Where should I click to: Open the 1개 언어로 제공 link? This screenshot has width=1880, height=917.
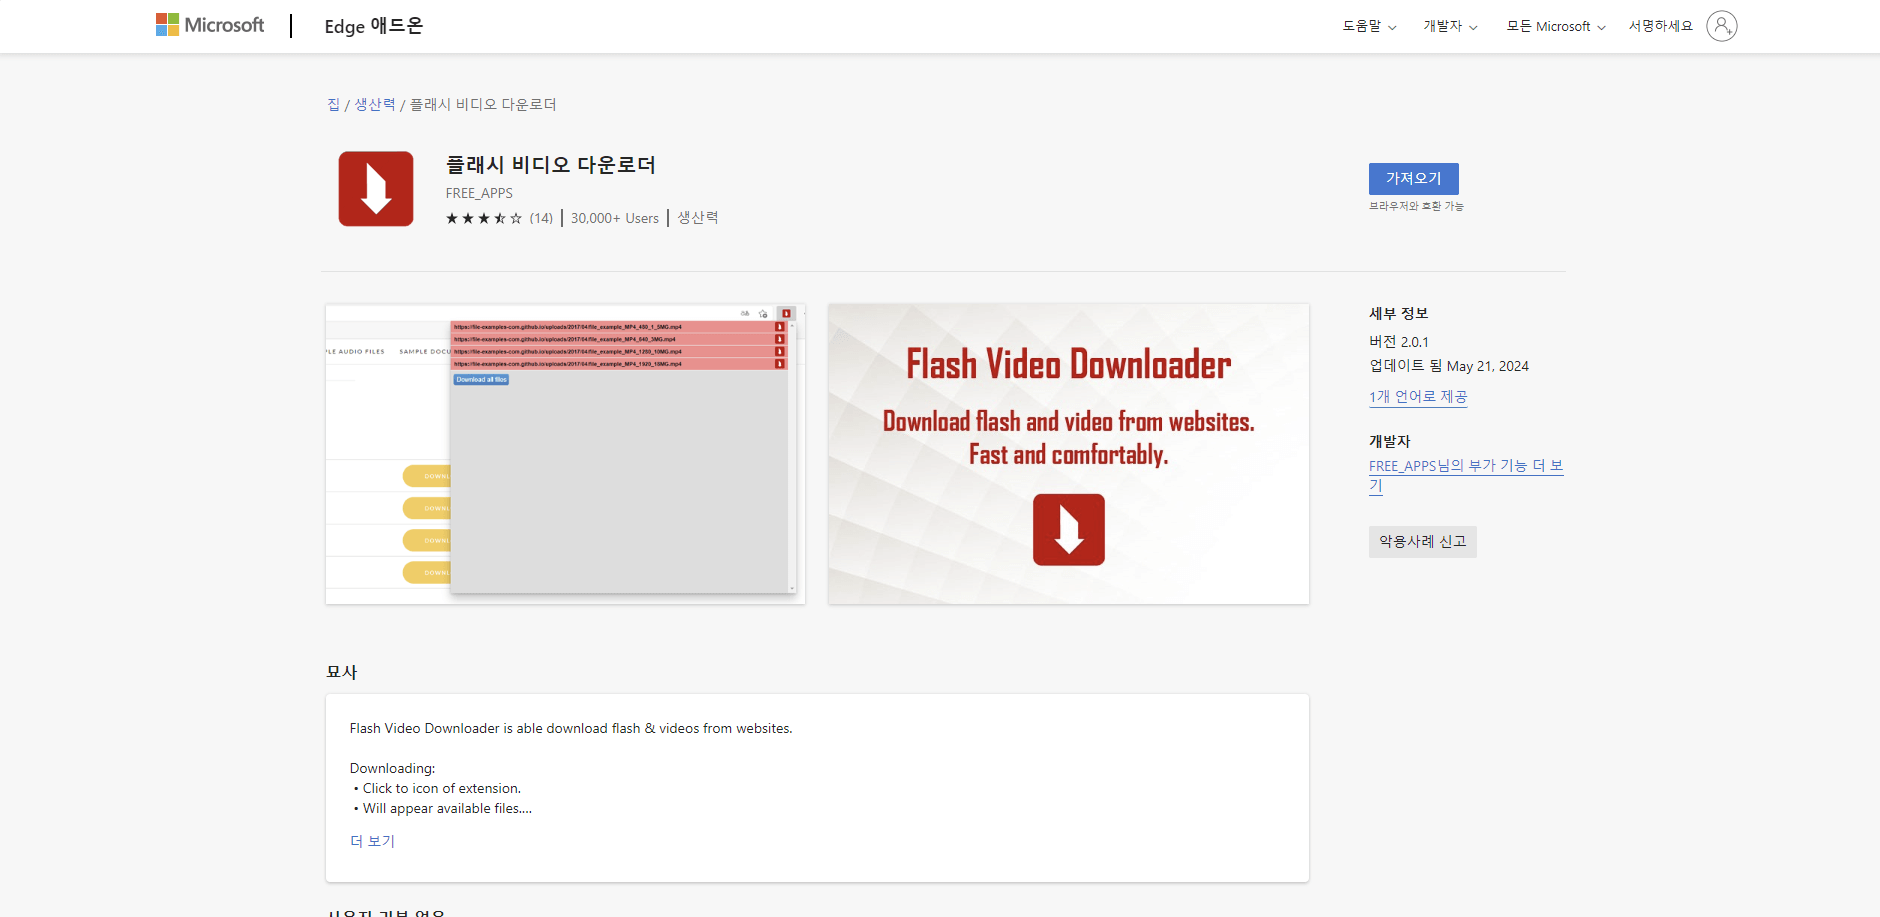1417,396
